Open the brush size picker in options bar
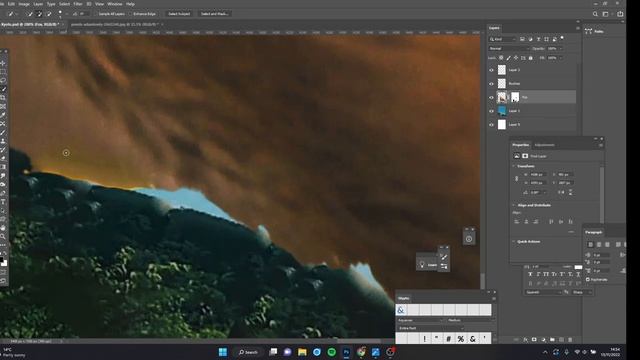The width and height of the screenshot is (640, 360). tap(60, 14)
